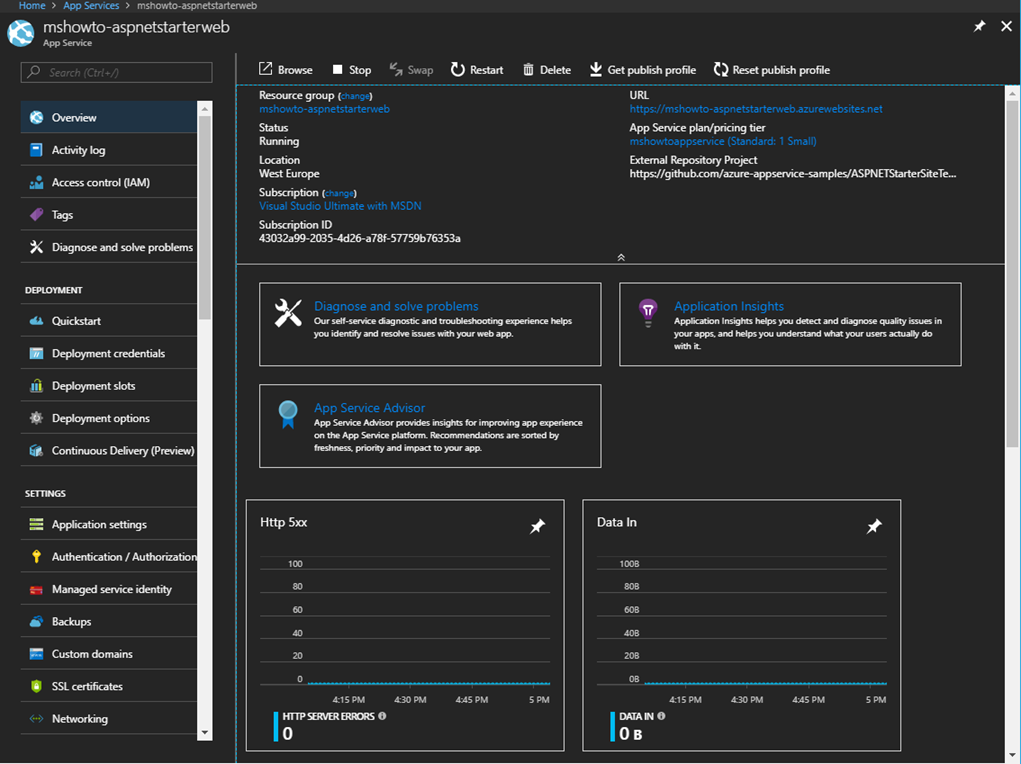Viewport: 1021px width, 764px height.
Task: Change the resource group
Action: 355,96
